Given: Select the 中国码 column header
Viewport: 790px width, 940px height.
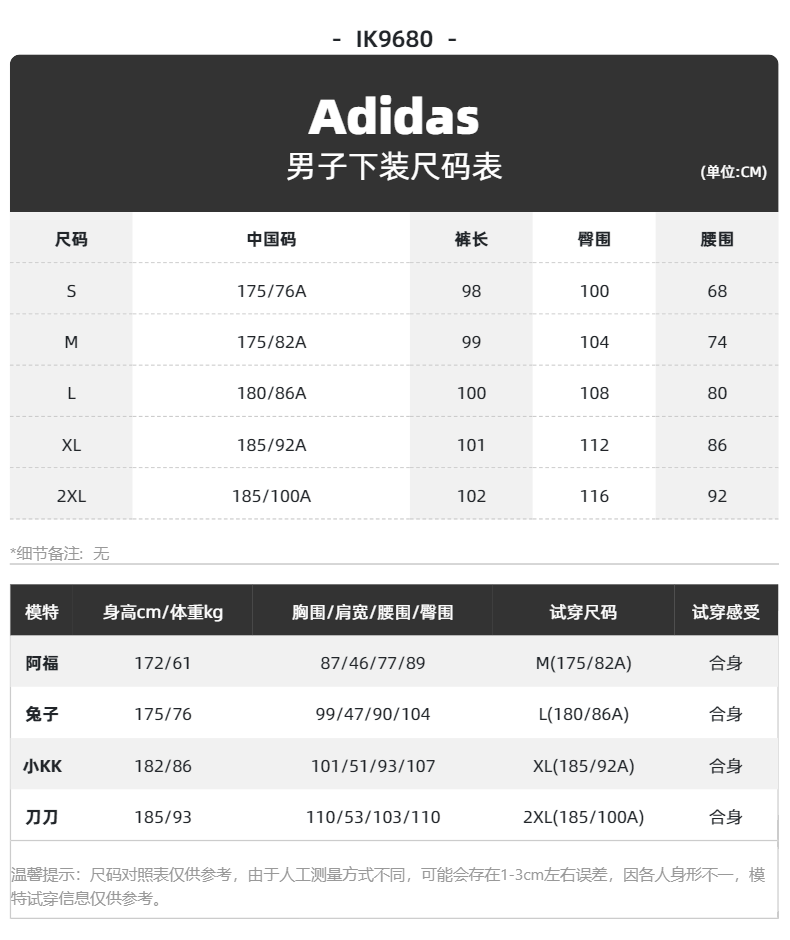Looking at the screenshot, I should 271,239.
